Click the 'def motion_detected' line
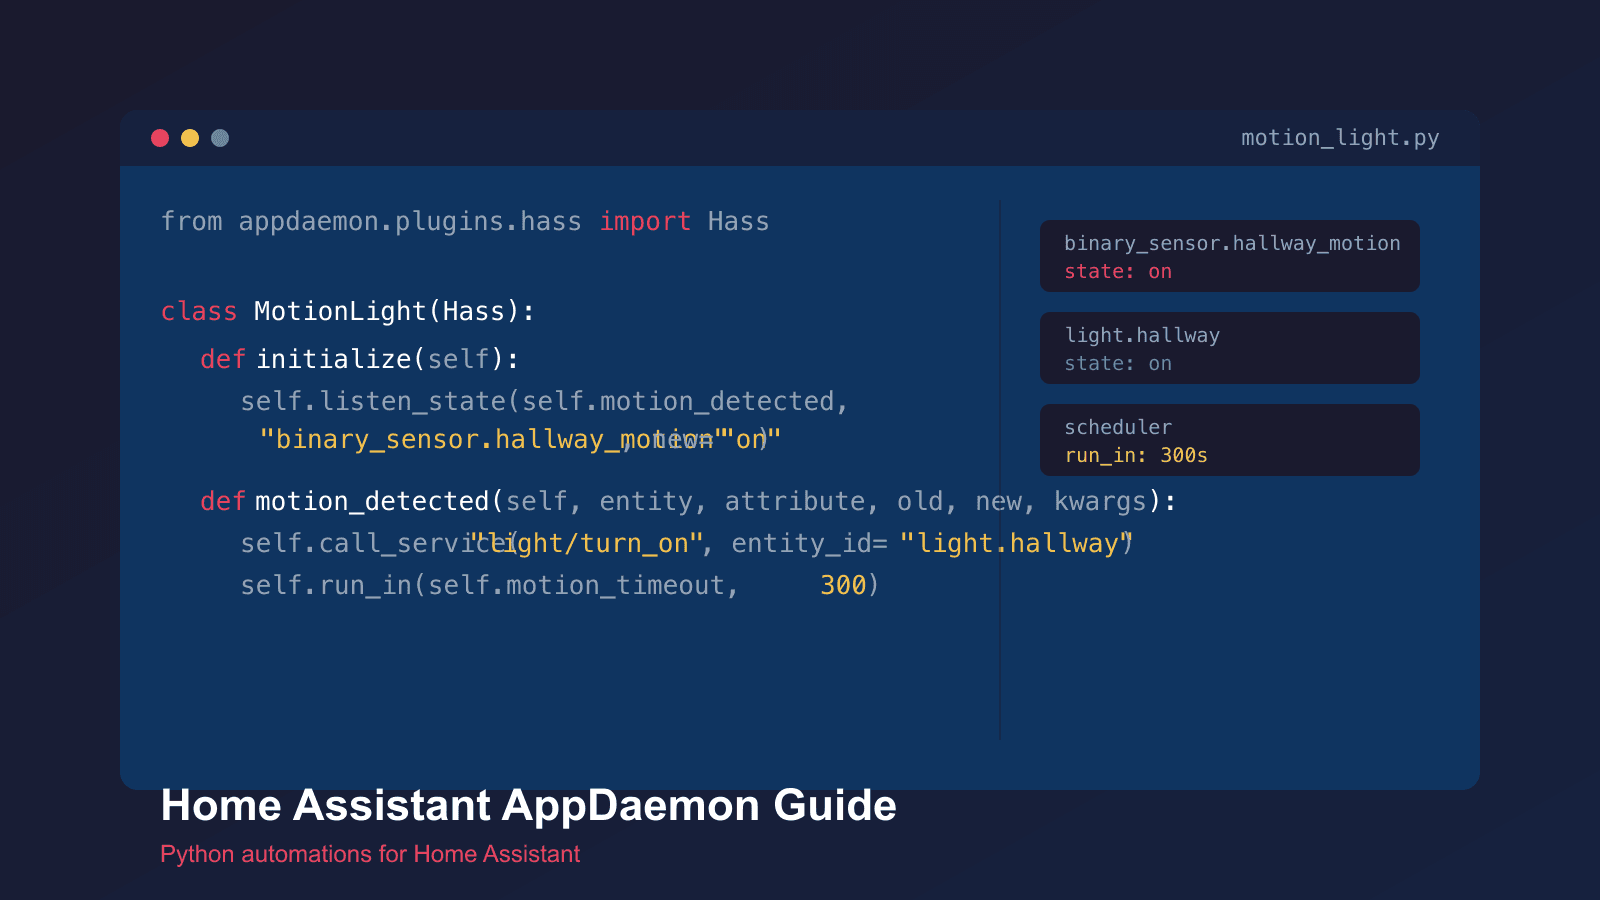Viewport: 1600px width, 900px height. [688, 502]
